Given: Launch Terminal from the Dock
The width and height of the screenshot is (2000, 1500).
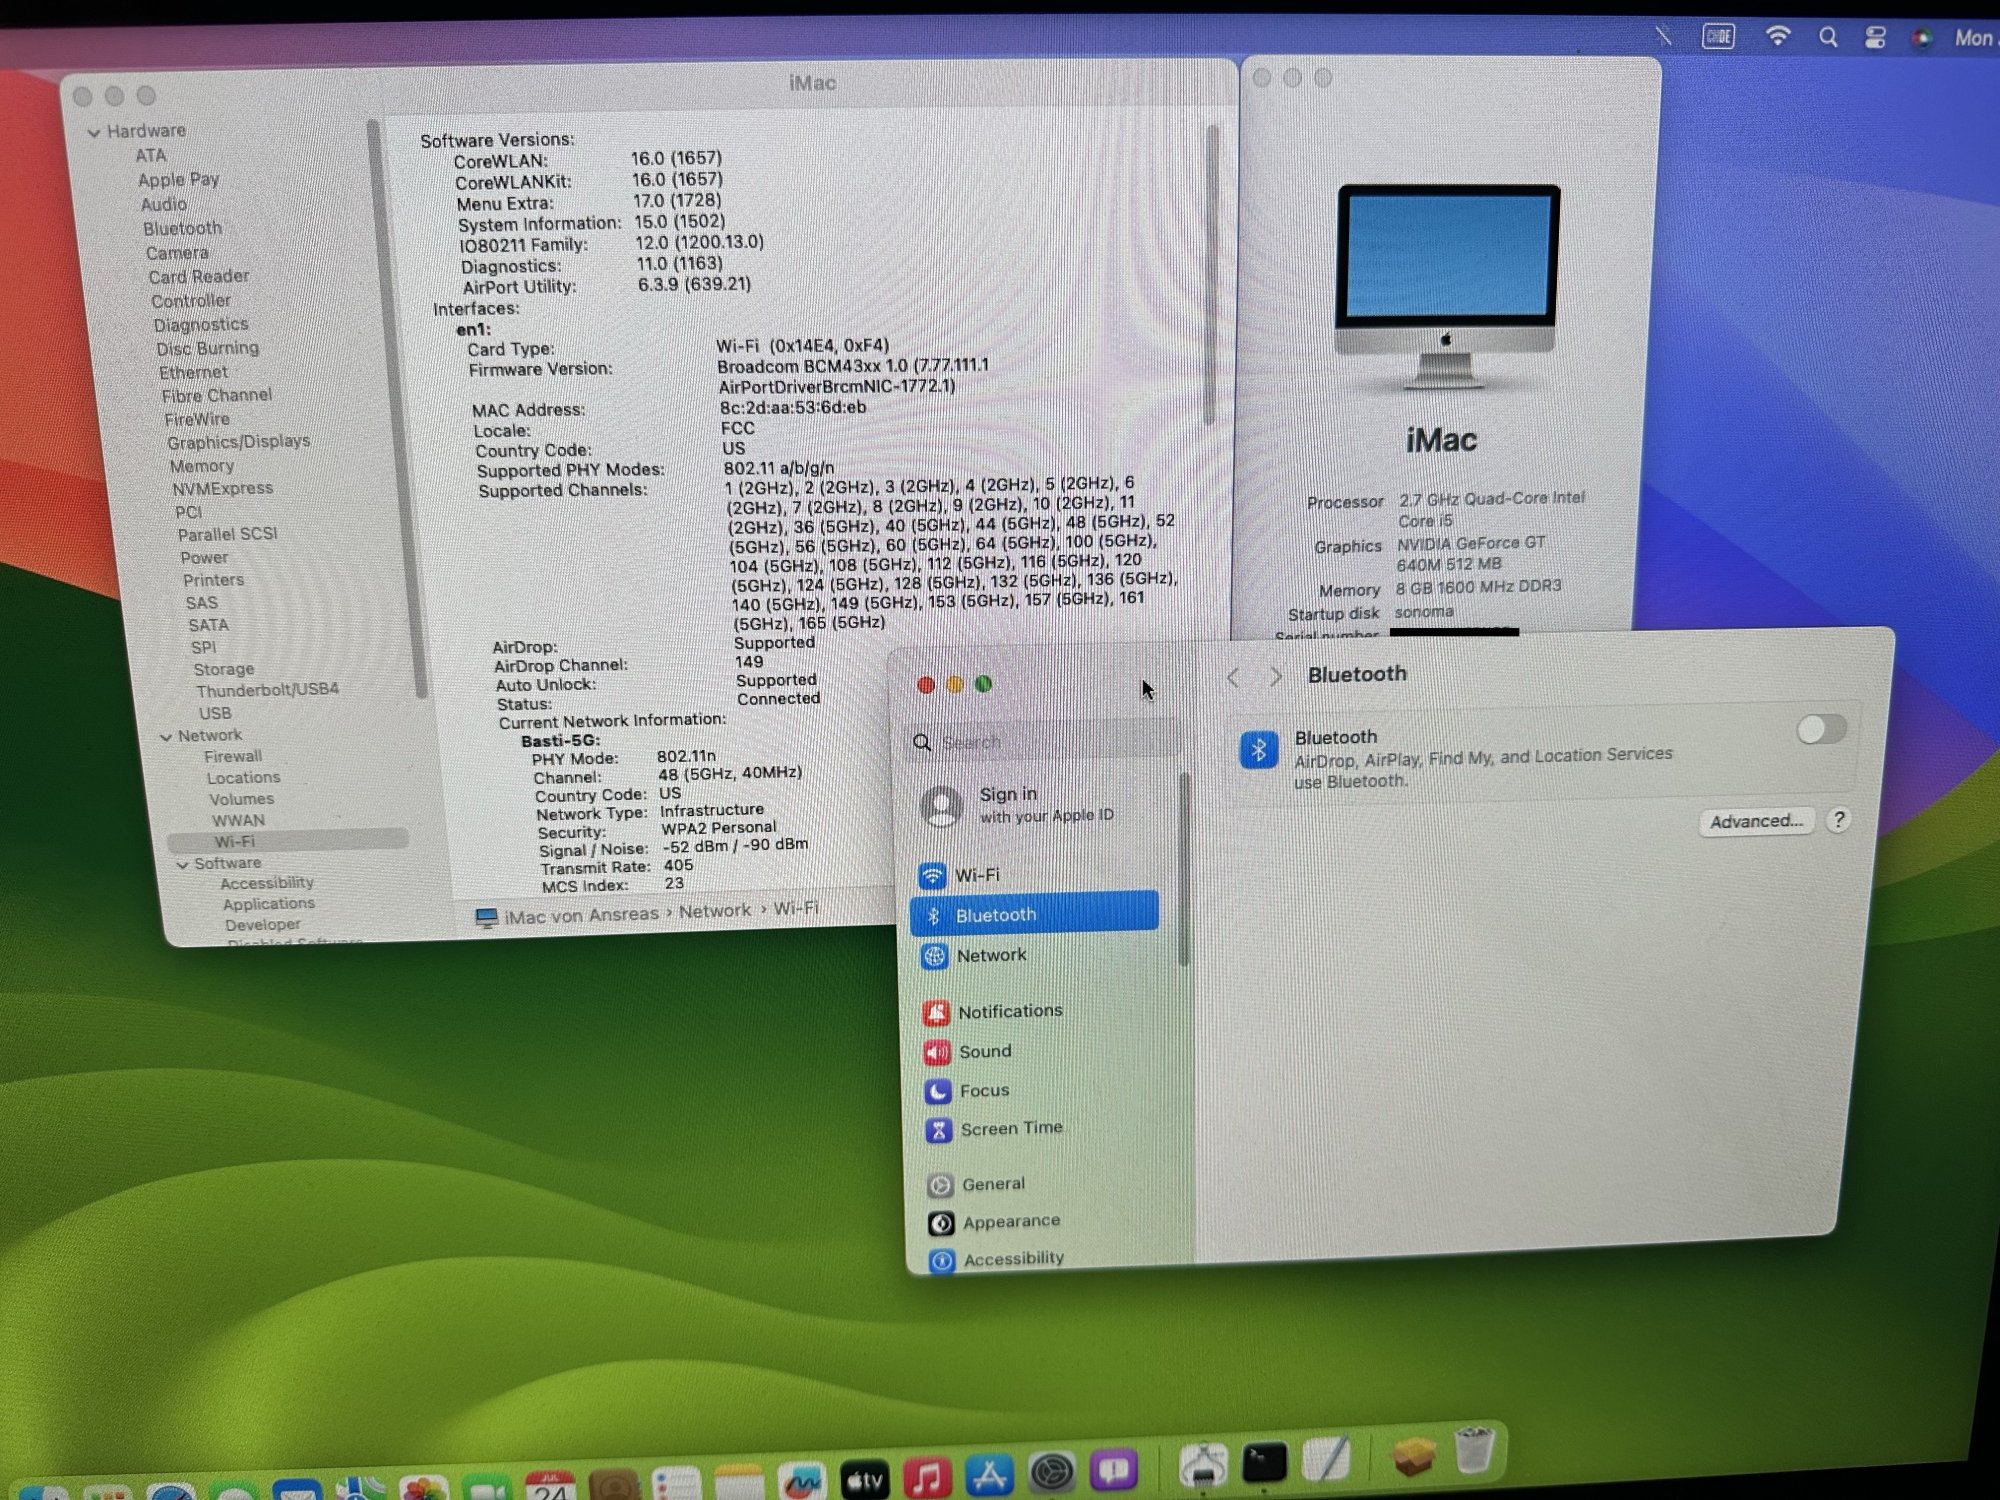Looking at the screenshot, I should click(x=1264, y=1463).
